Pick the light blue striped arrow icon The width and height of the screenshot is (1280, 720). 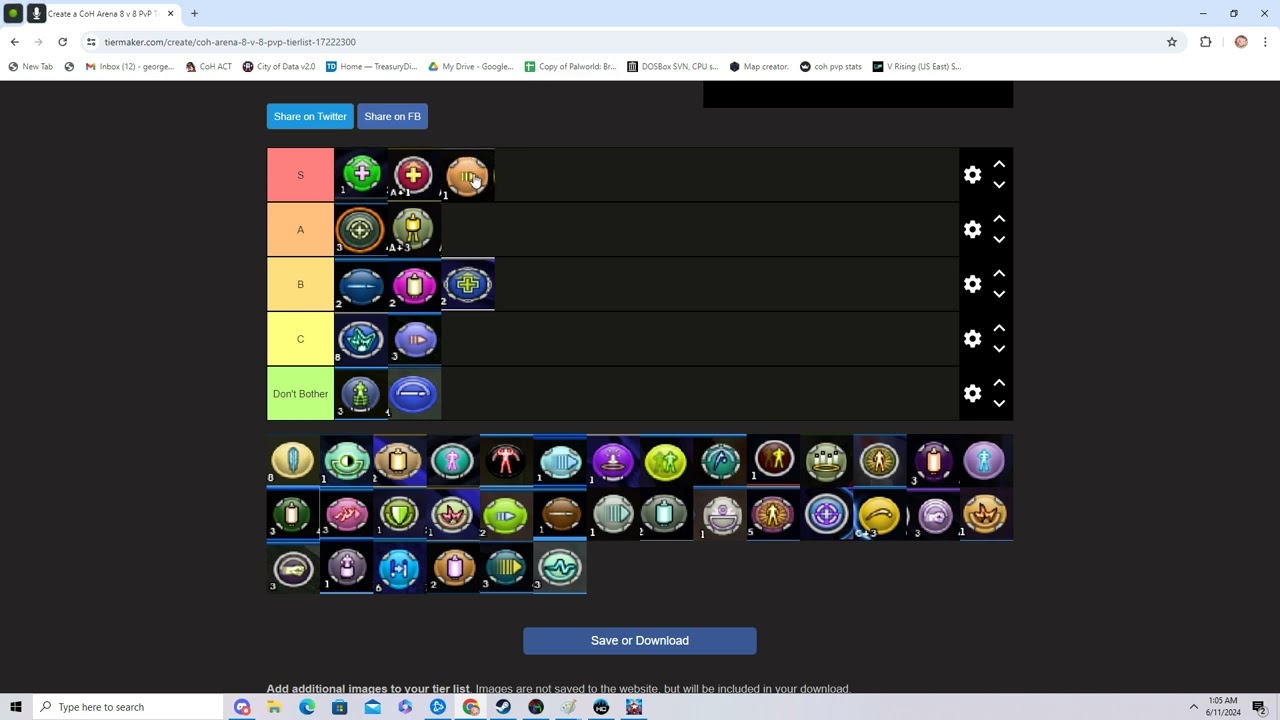coord(560,460)
